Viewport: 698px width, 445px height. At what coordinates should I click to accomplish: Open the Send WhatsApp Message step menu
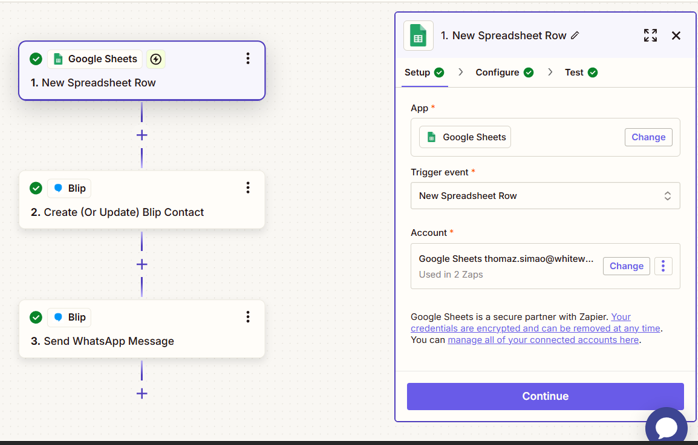(248, 316)
